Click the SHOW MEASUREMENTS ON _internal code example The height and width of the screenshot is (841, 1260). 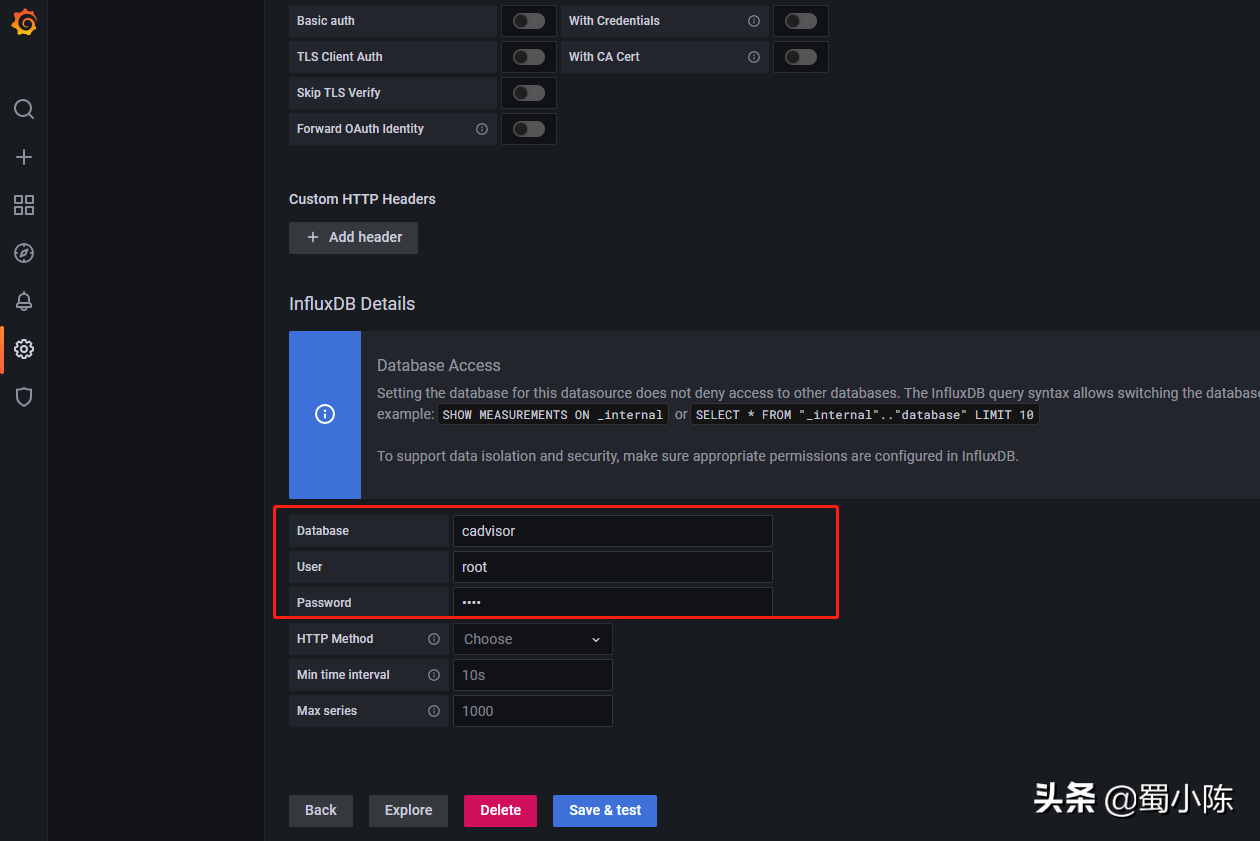point(553,415)
